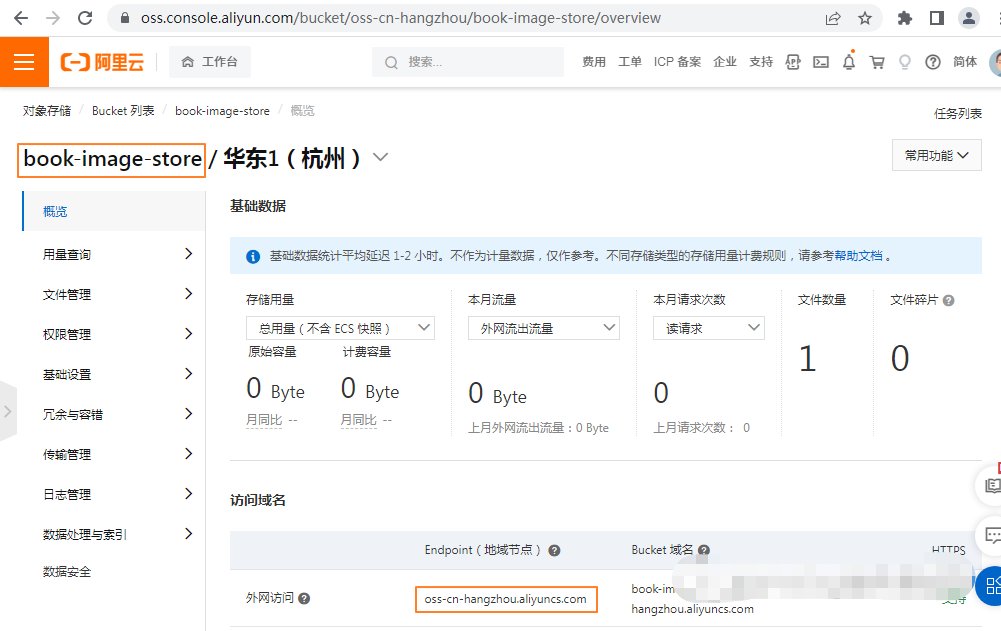Select the blue quick-apps grid icon
The height and width of the screenshot is (631, 1001).
990,585
